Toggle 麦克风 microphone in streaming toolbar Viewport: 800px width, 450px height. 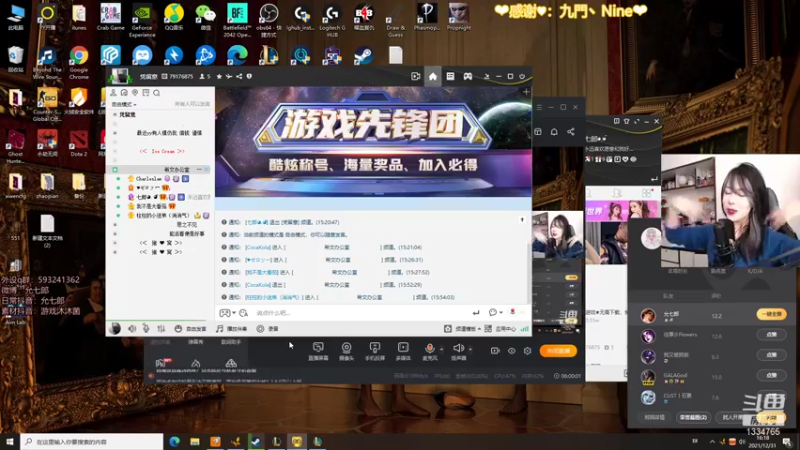tap(430, 351)
